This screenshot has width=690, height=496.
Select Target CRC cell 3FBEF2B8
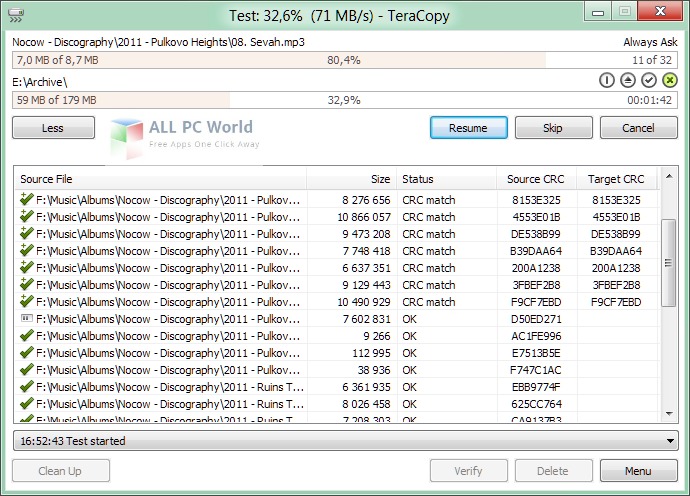616,285
